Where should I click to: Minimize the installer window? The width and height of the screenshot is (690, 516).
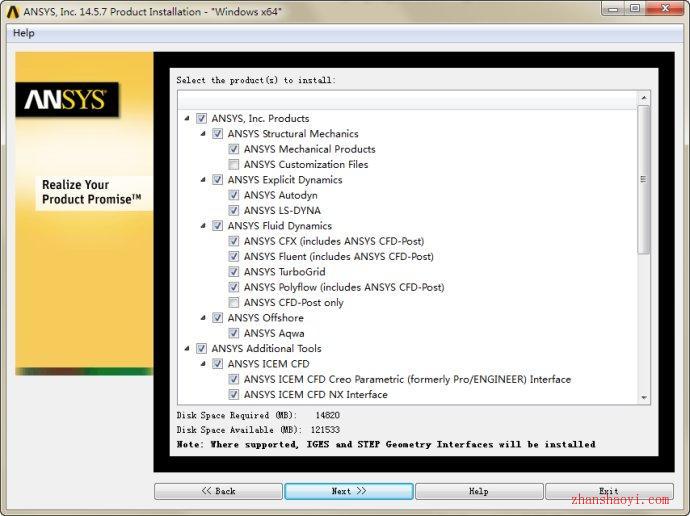(614, 8)
